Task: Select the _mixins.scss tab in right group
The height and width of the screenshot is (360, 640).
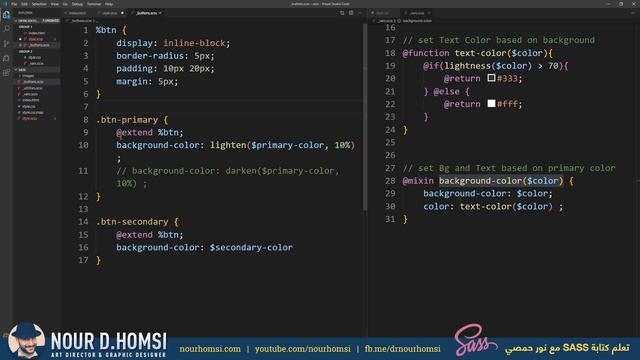Action: click(418, 13)
